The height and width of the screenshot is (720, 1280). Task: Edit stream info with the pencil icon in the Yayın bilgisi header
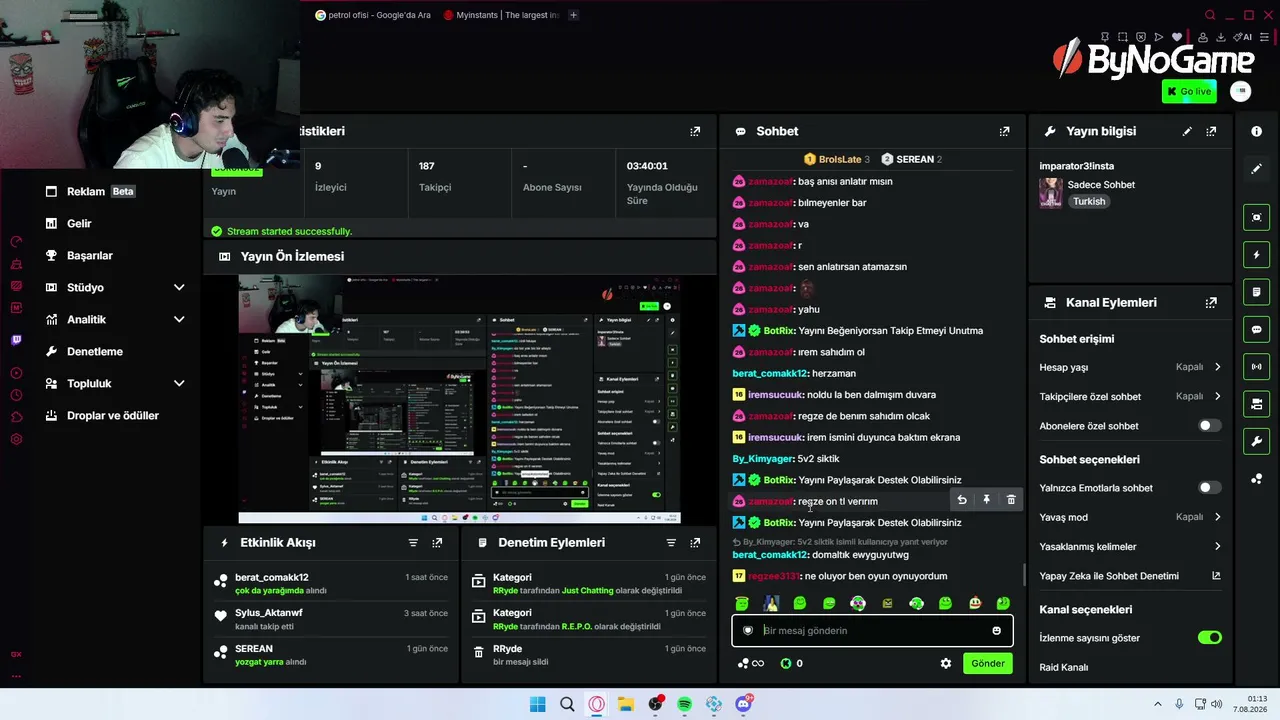click(1187, 131)
